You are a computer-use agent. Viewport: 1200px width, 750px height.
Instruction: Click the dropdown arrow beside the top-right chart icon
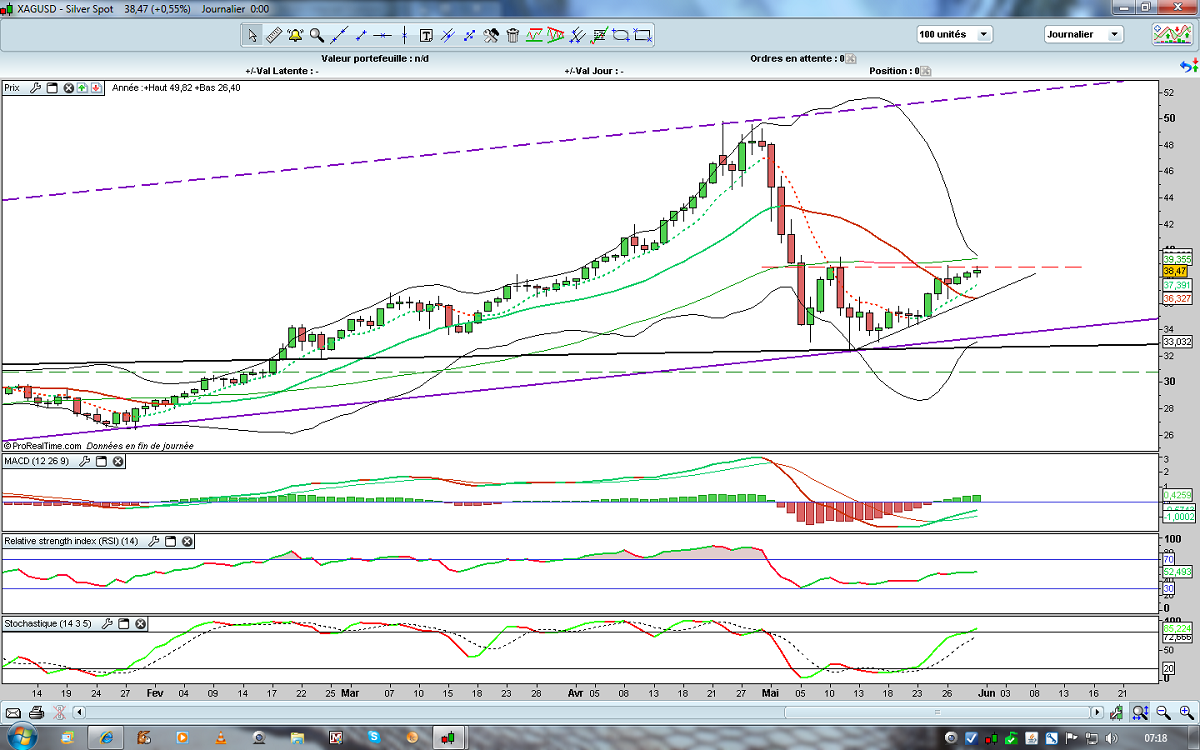tap(1195, 34)
